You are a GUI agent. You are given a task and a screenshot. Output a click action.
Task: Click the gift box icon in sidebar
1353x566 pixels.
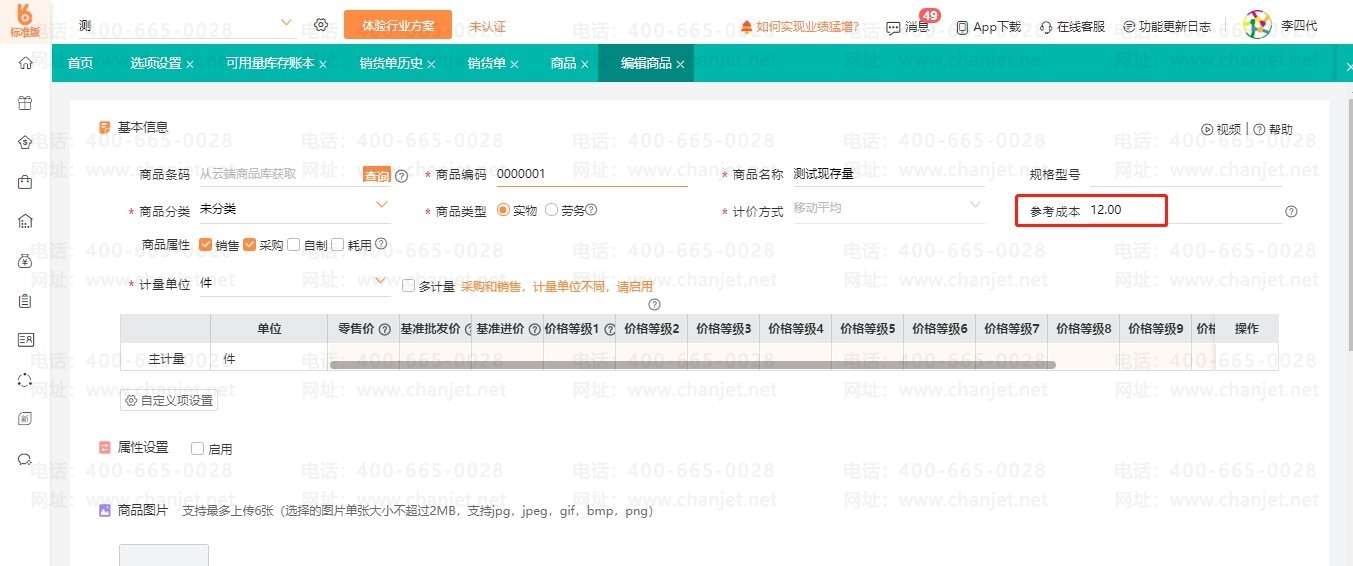[25, 102]
